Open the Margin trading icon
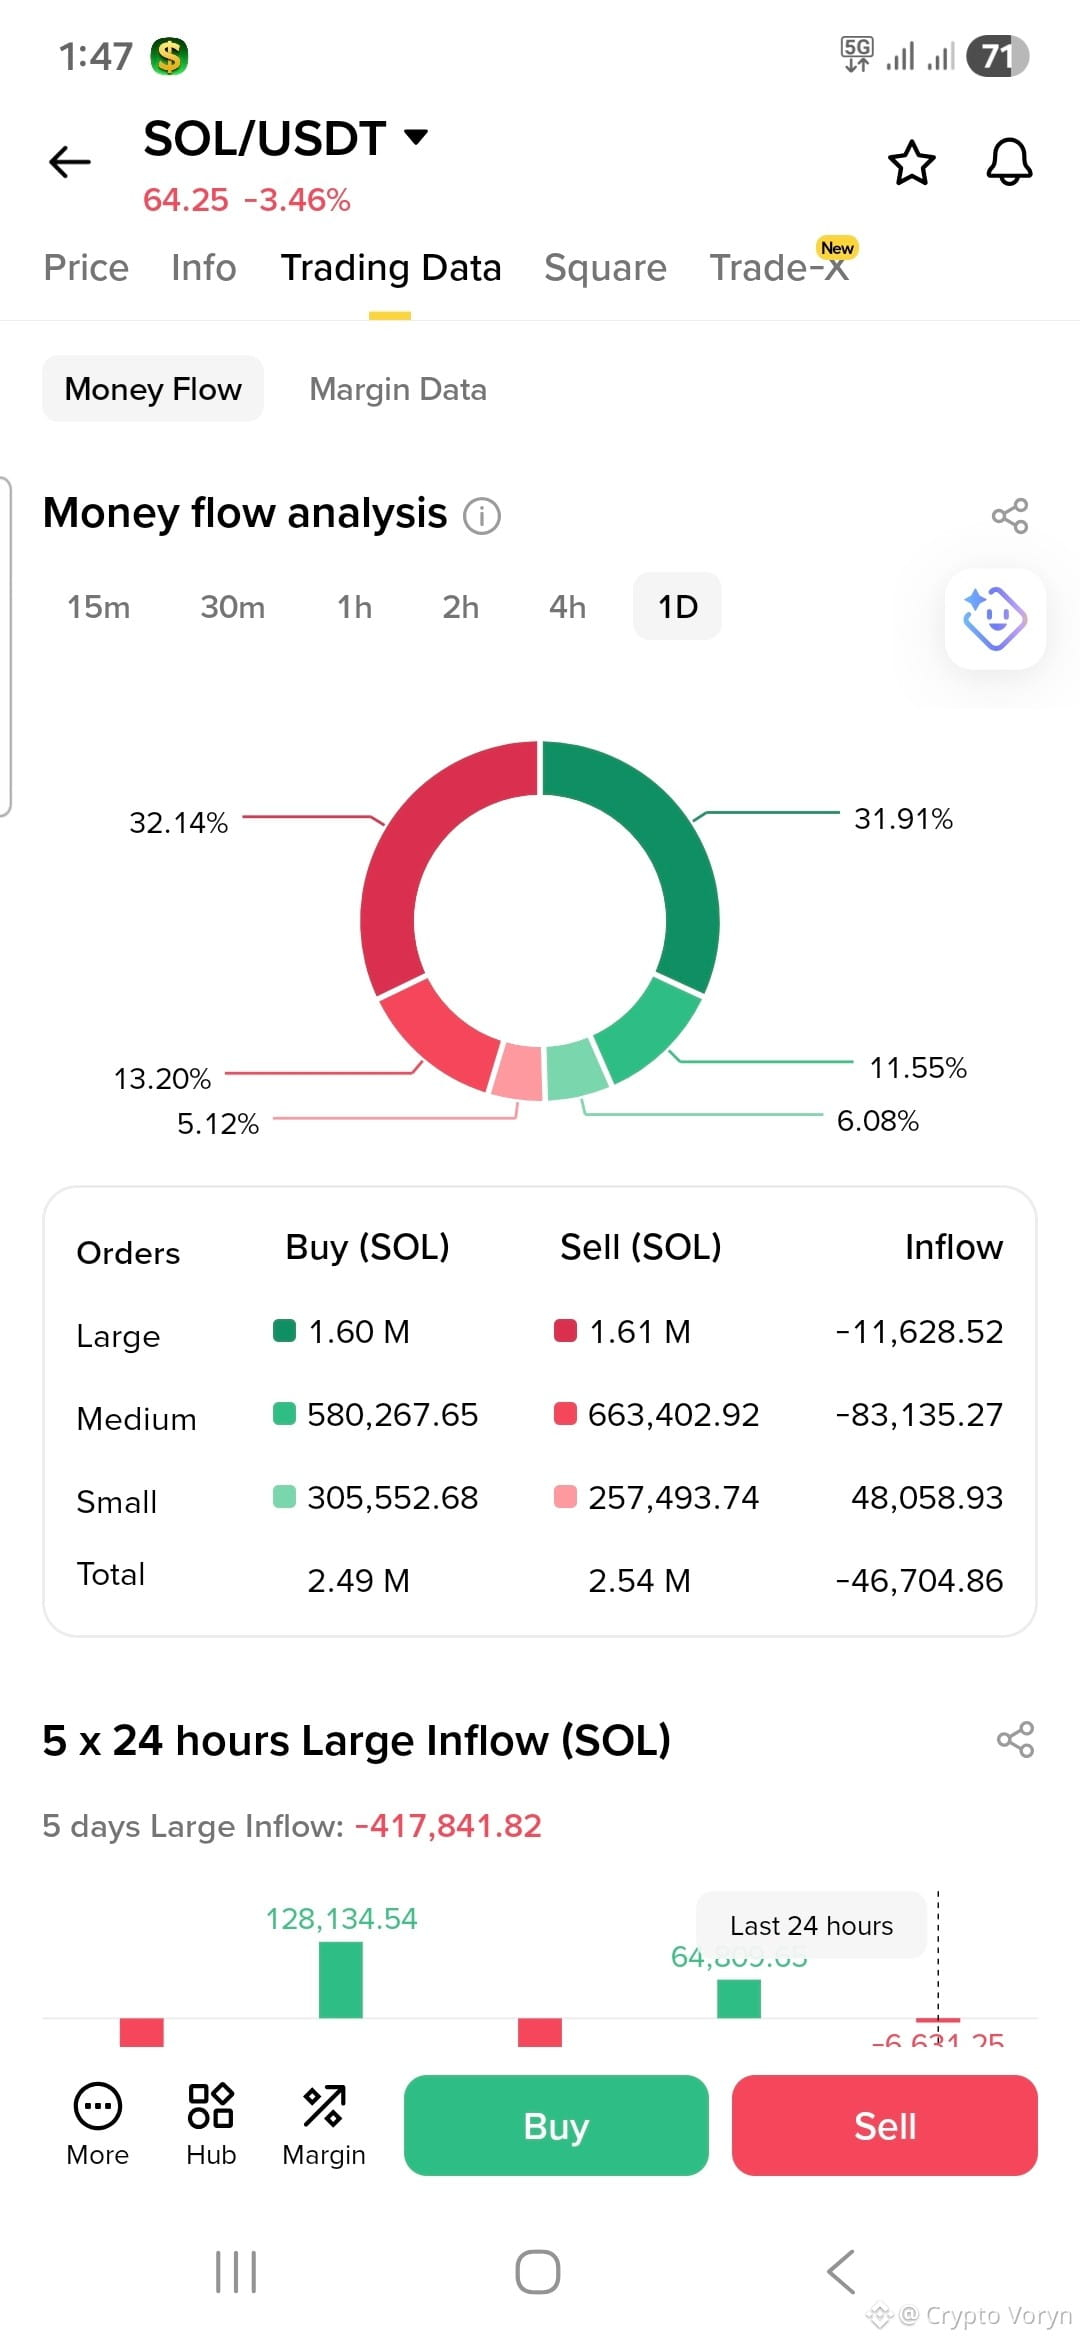 324,2124
